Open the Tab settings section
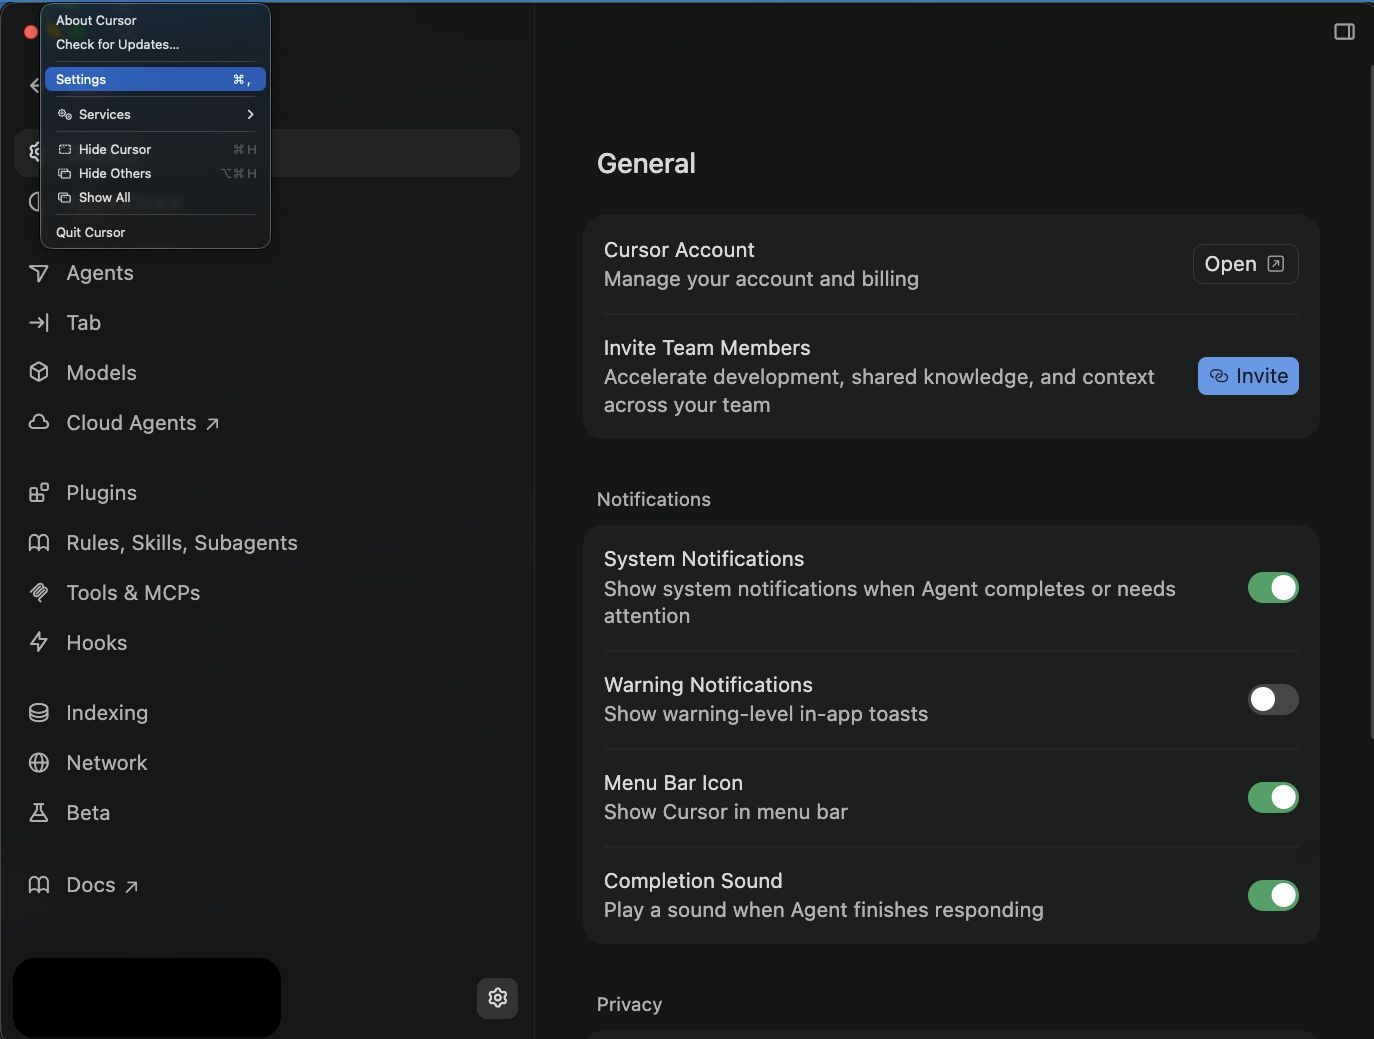The image size is (1374, 1039). click(x=267, y=323)
